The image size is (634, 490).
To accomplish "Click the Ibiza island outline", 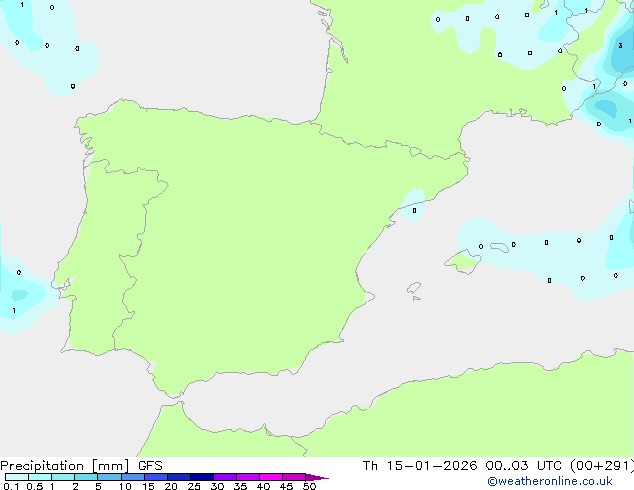I will pos(414,288).
